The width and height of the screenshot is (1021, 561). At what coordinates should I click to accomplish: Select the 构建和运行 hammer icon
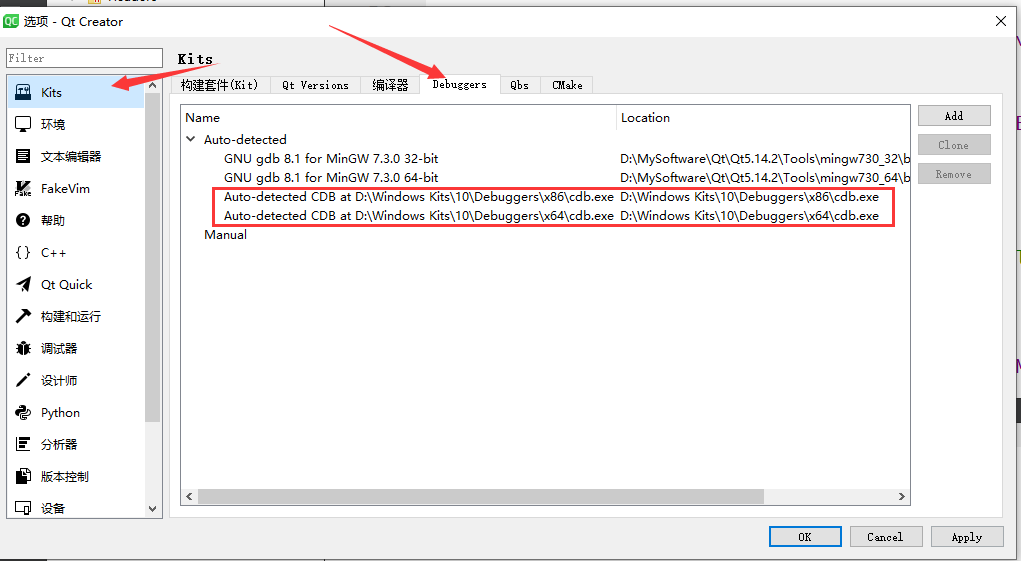[23, 316]
